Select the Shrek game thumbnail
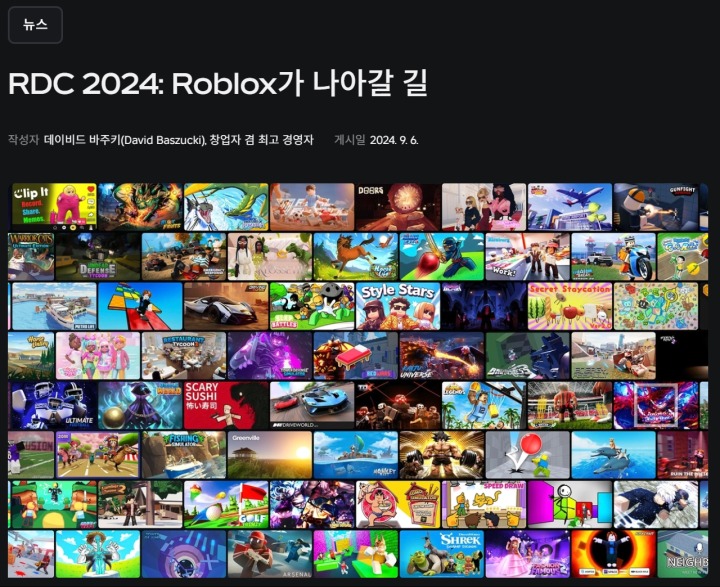Viewport: 720px width, 587px height. 441,553
